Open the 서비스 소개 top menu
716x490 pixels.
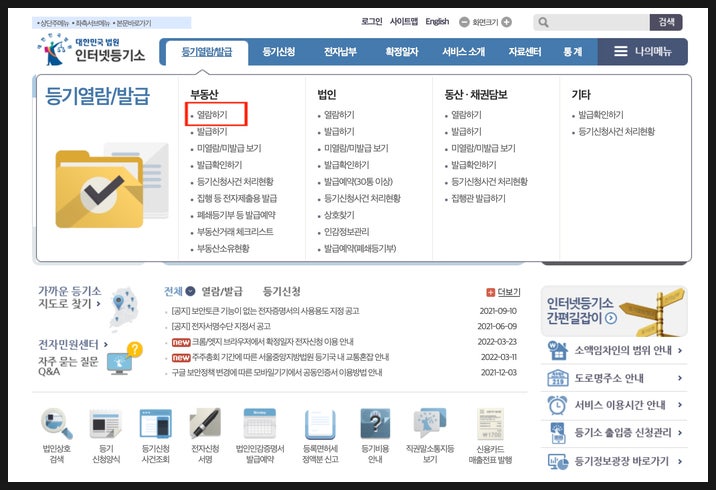tap(463, 52)
